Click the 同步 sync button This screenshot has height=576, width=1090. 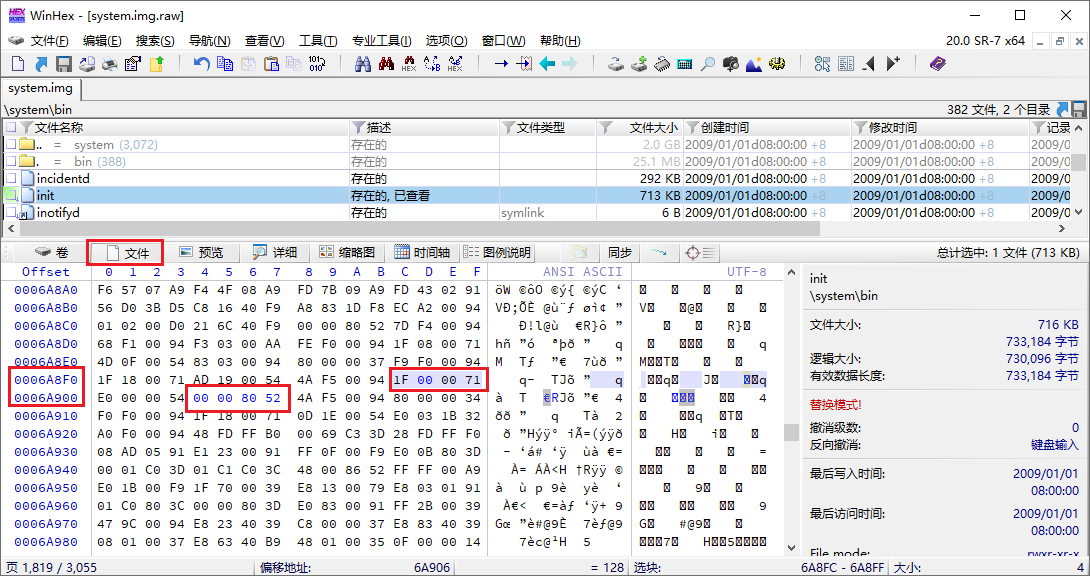click(620, 252)
